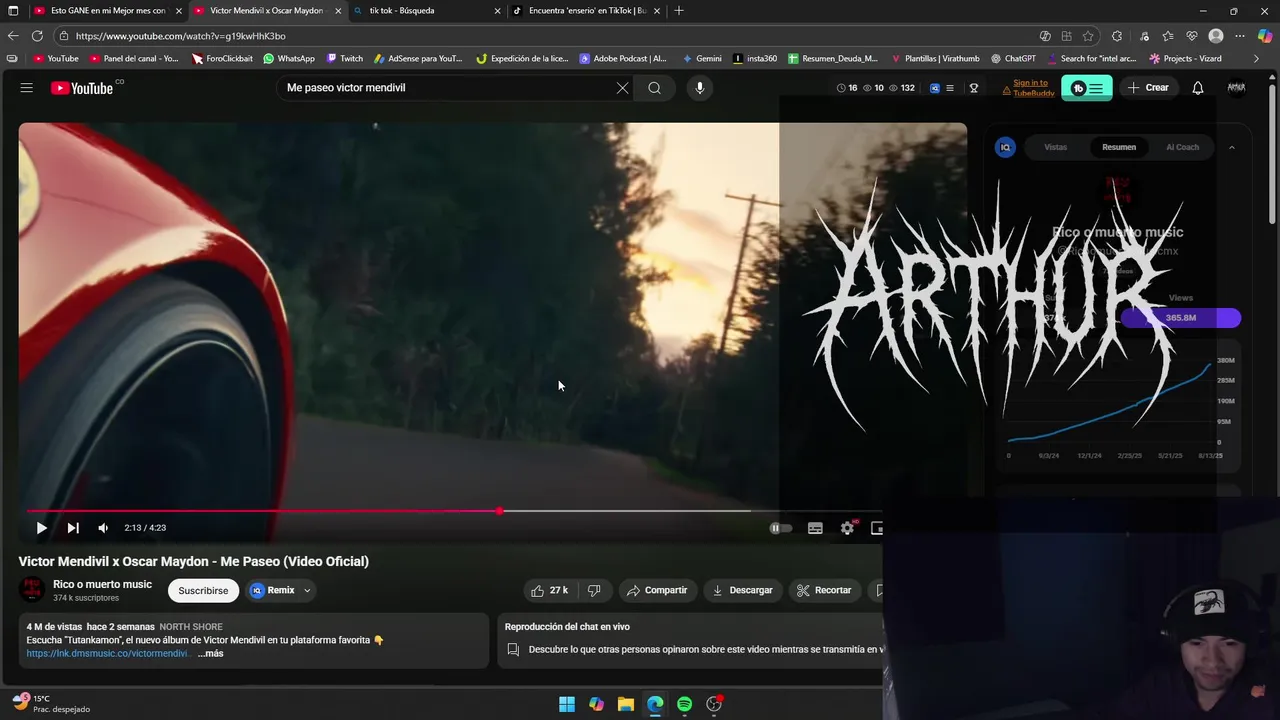The width and height of the screenshot is (1280, 720).
Task: Switch to the Resumen tab in vidIQ panel
Action: pyautogui.click(x=1119, y=147)
